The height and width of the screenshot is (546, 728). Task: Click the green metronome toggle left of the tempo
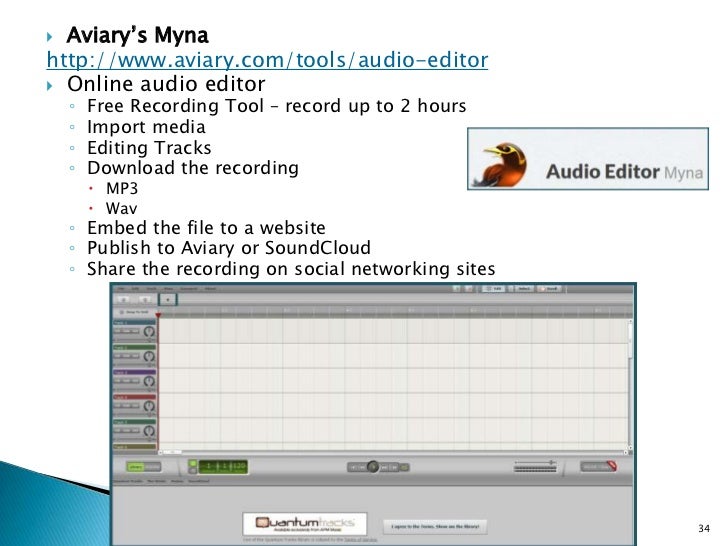(x=192, y=463)
